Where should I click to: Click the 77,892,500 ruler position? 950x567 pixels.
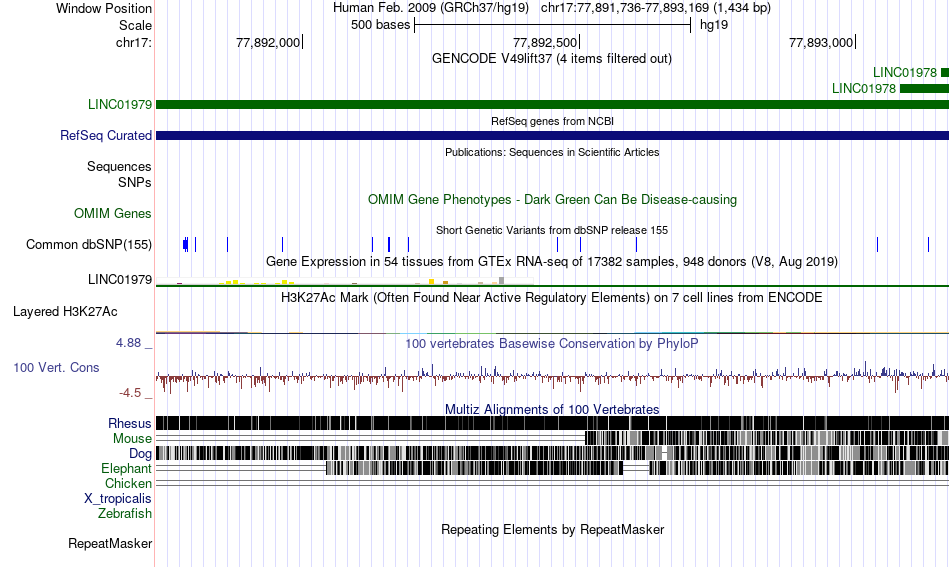545,42
